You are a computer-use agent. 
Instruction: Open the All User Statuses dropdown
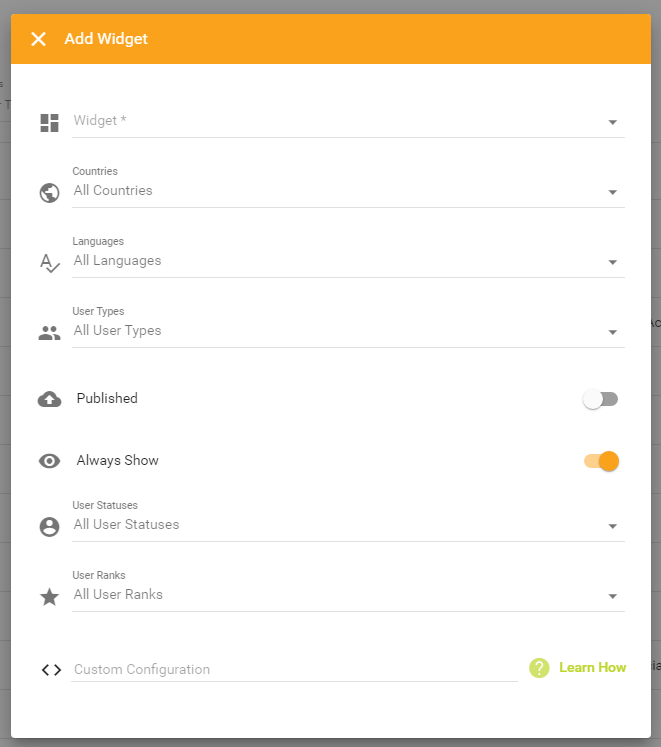[x=348, y=525]
